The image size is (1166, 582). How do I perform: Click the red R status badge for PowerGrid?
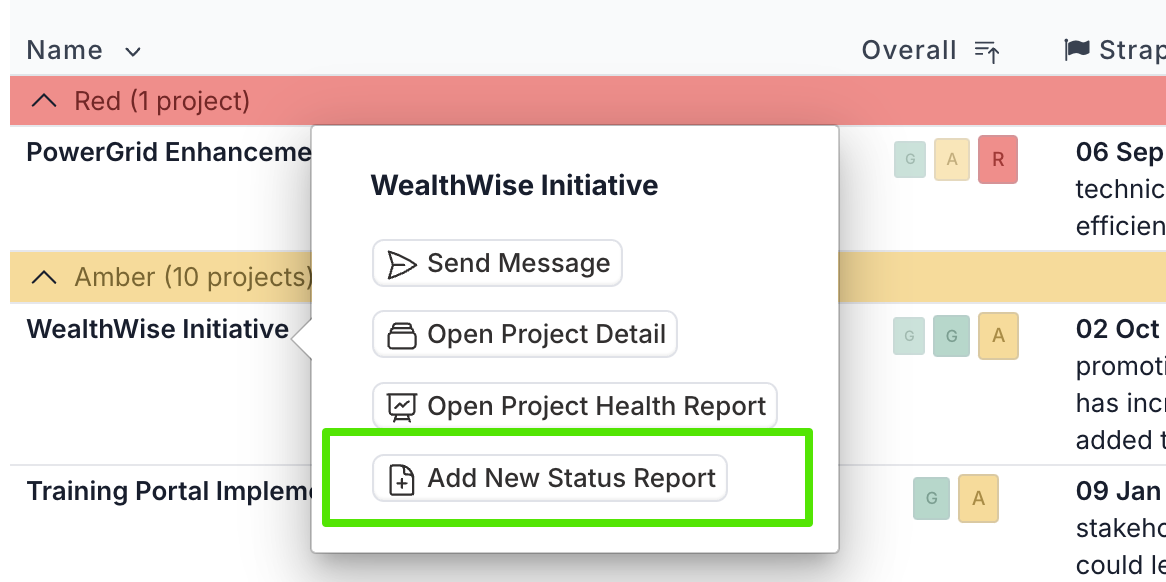click(998, 159)
